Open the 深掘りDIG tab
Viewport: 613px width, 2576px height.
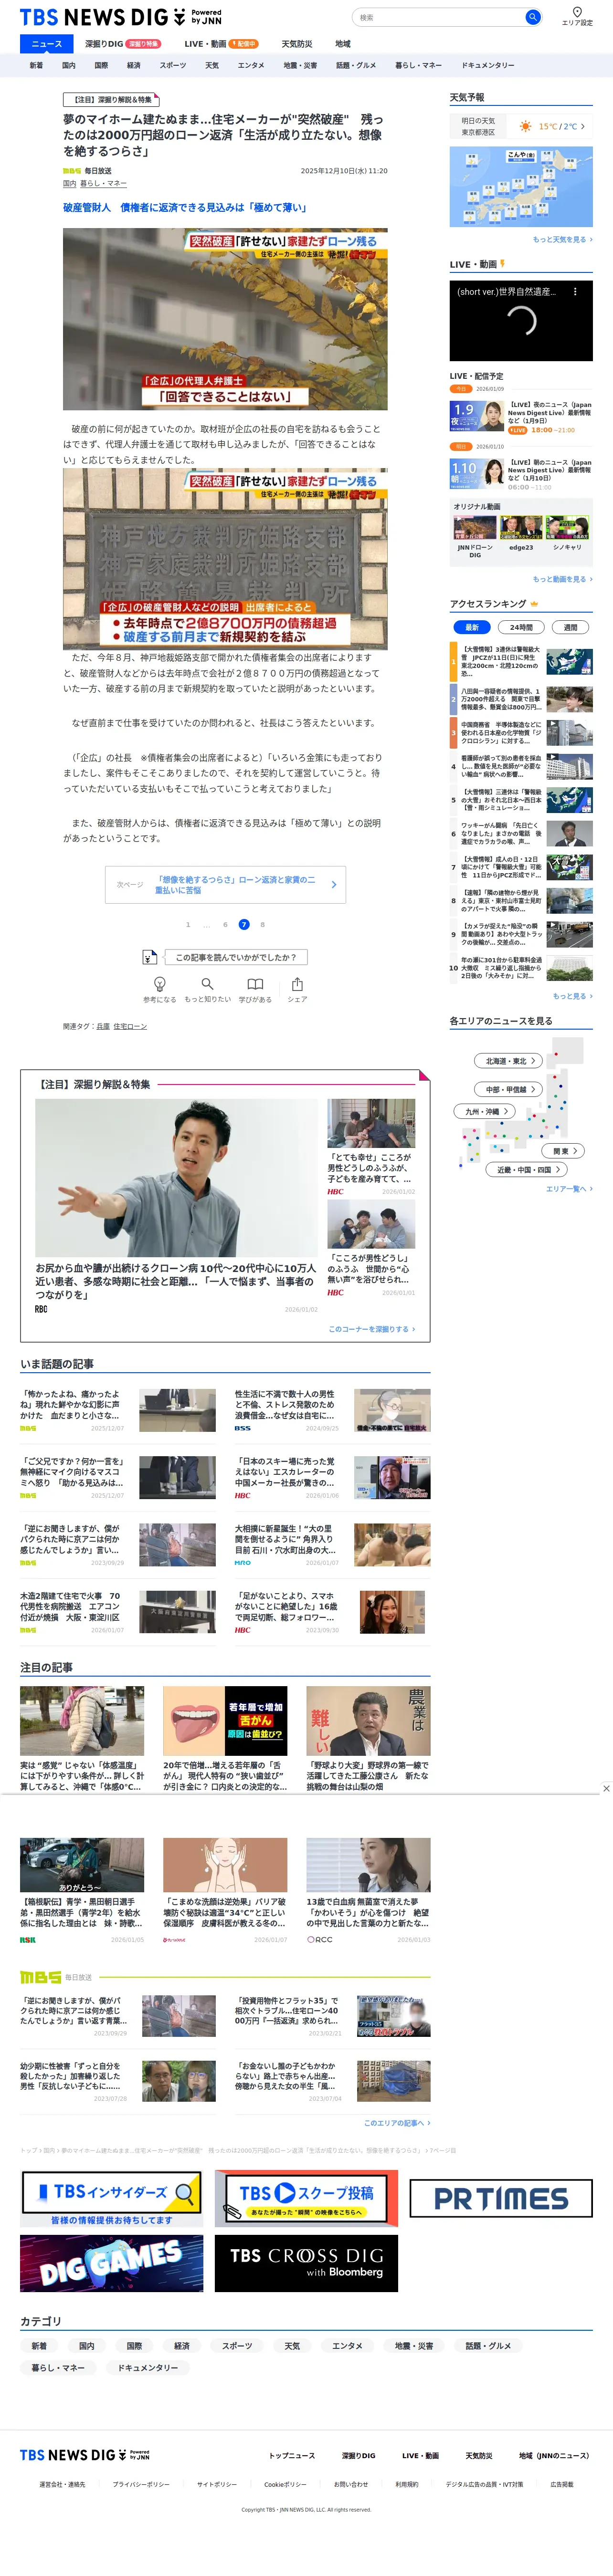click(122, 44)
